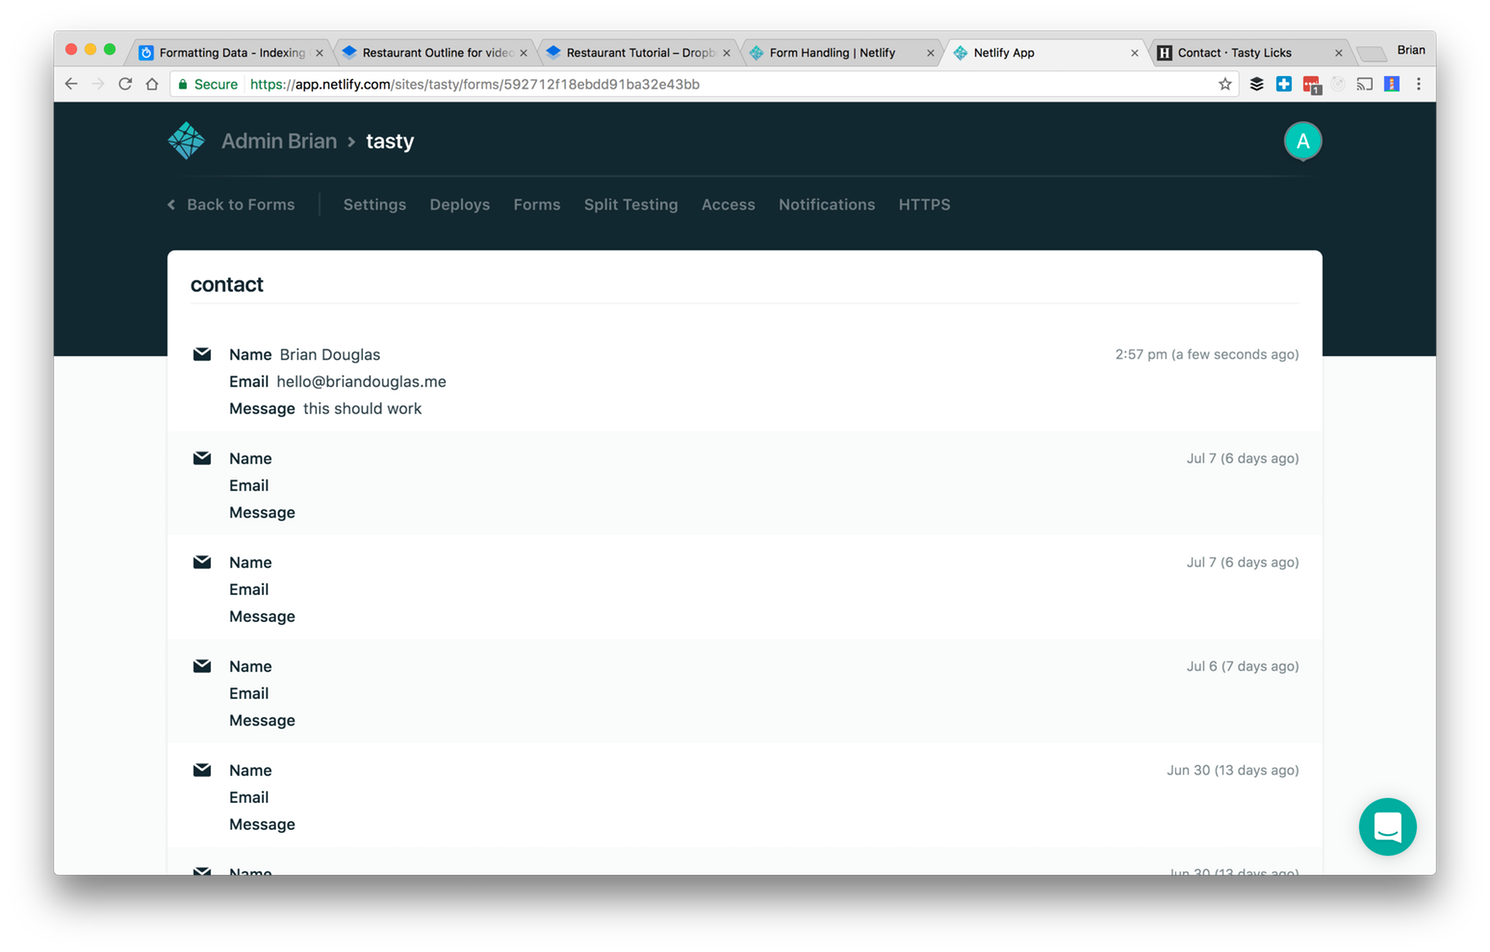The width and height of the screenshot is (1490, 952).
Task: Click envelope icon of Brian Douglas submission
Action: 202,354
